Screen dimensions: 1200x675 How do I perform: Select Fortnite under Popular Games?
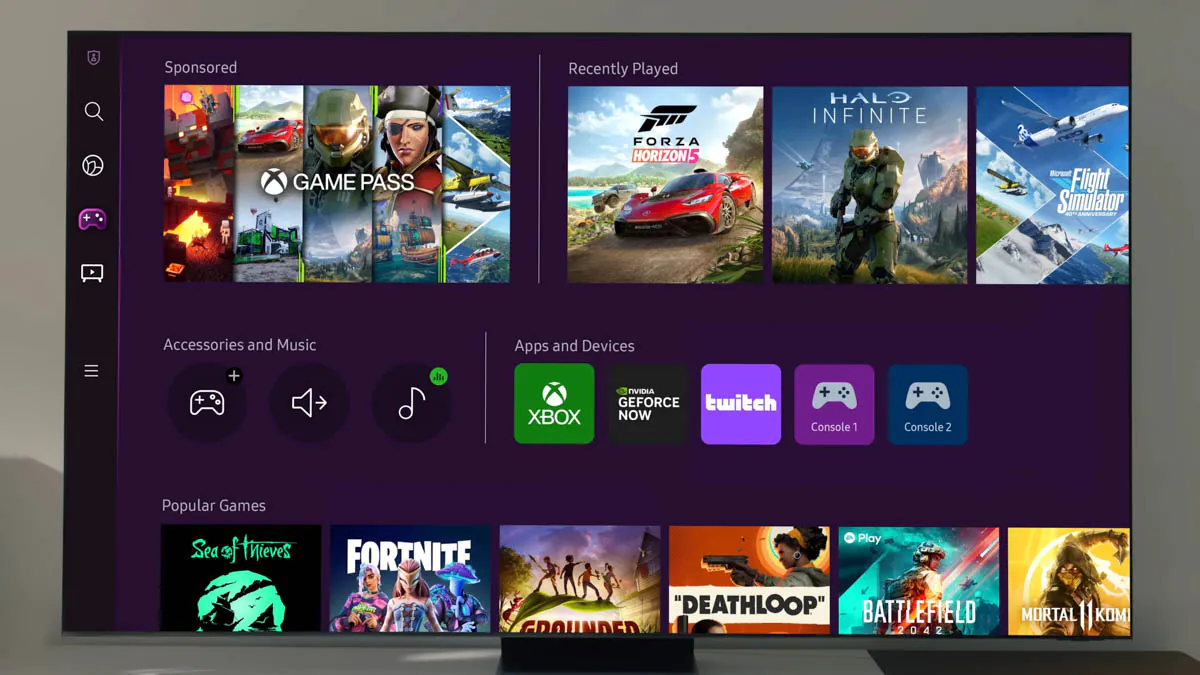click(410, 580)
